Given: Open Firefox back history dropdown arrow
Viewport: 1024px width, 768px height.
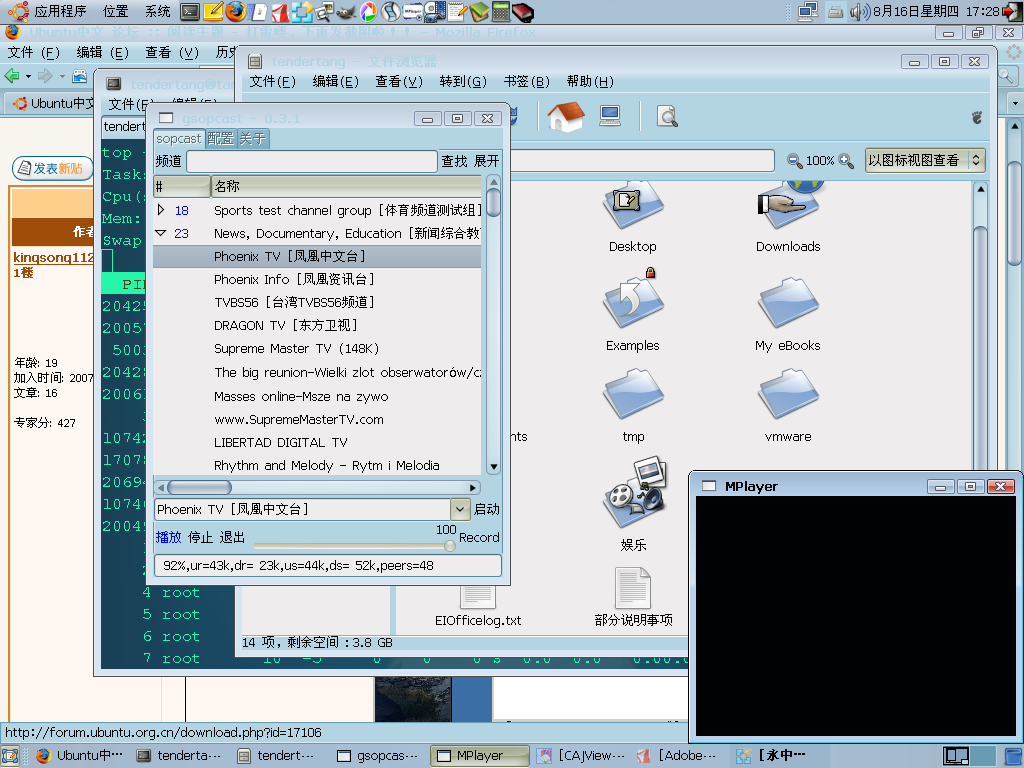Looking at the screenshot, I should pos(29,76).
